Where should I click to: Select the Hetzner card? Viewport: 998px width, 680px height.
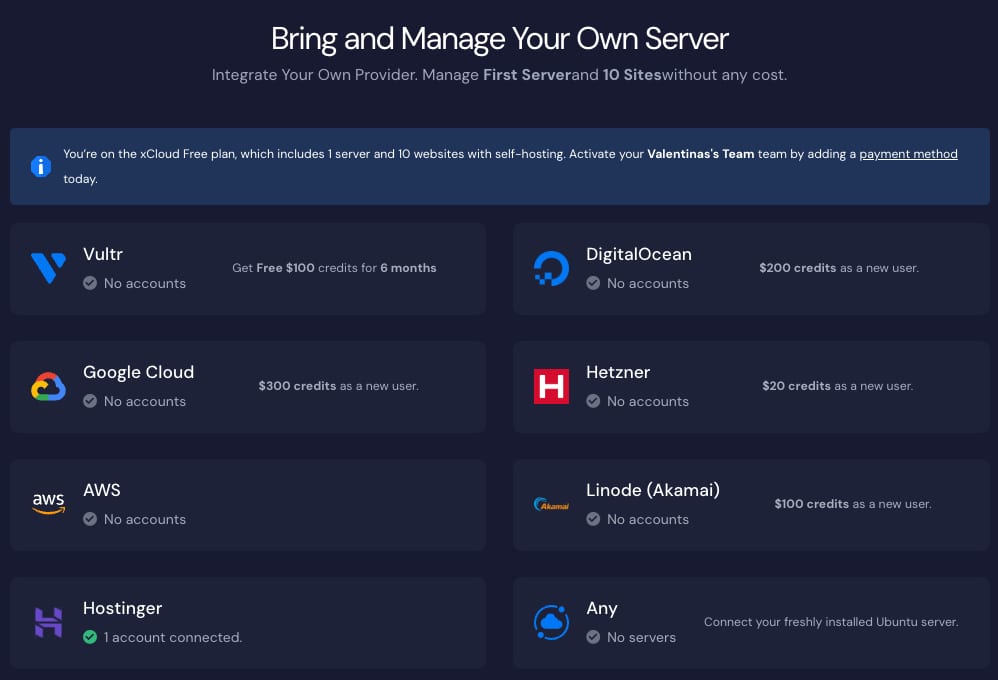click(751, 386)
